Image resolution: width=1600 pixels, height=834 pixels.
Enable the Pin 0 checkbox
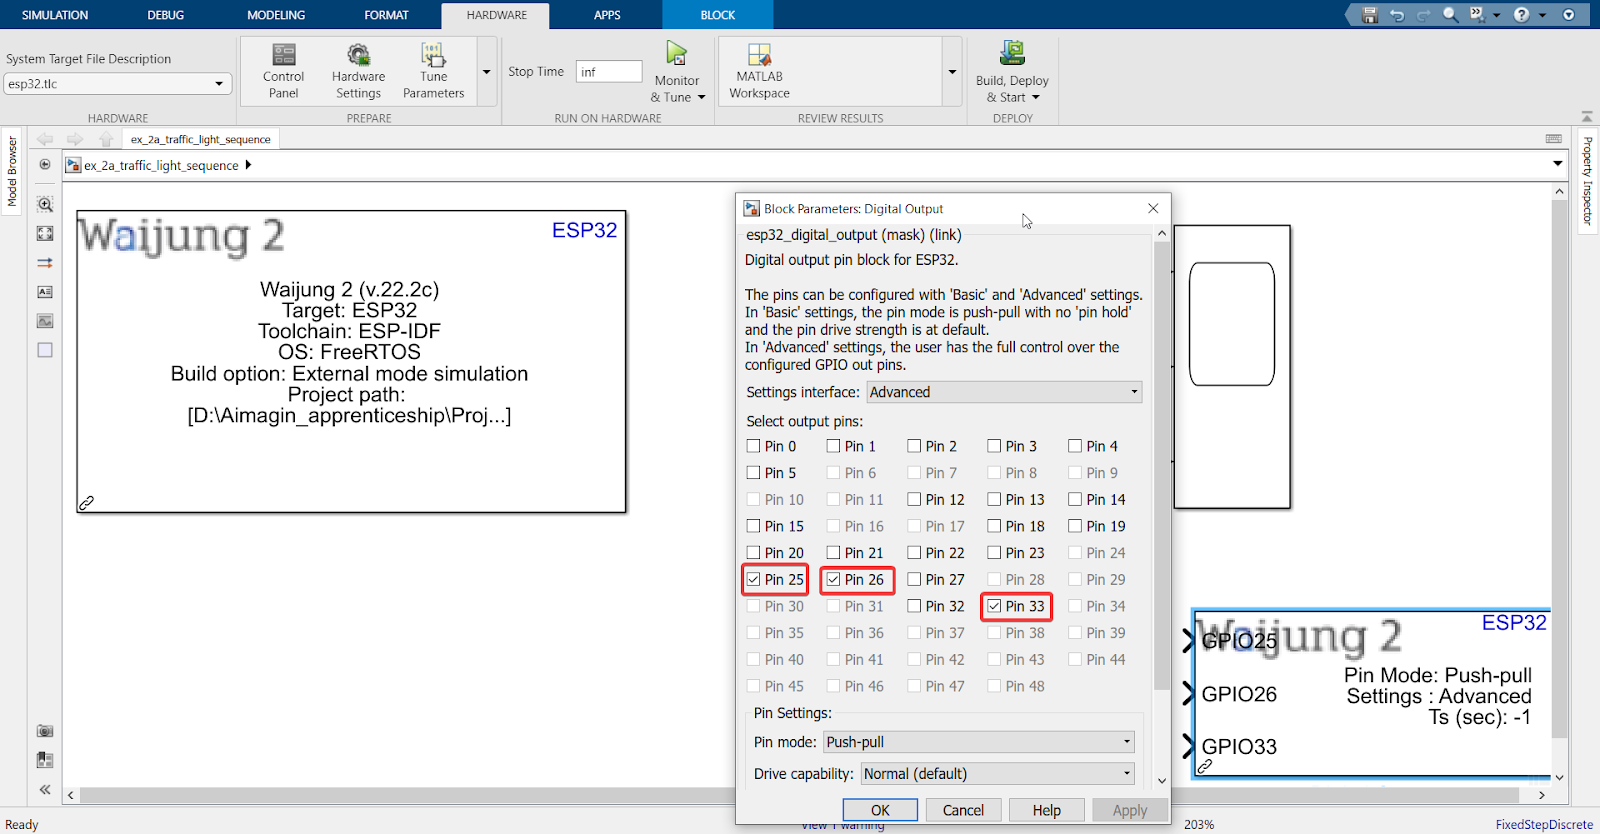click(x=754, y=446)
